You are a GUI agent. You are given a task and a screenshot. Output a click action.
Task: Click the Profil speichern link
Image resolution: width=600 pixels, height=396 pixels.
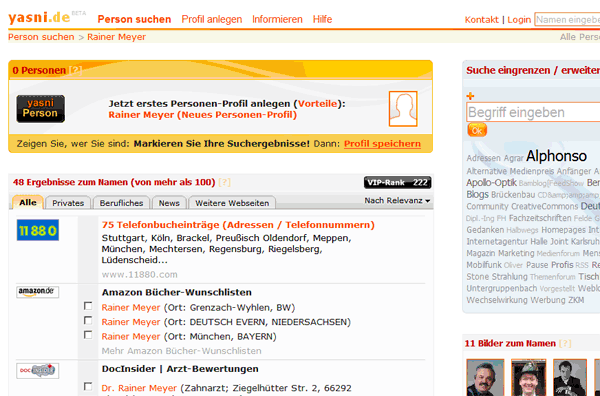point(382,143)
